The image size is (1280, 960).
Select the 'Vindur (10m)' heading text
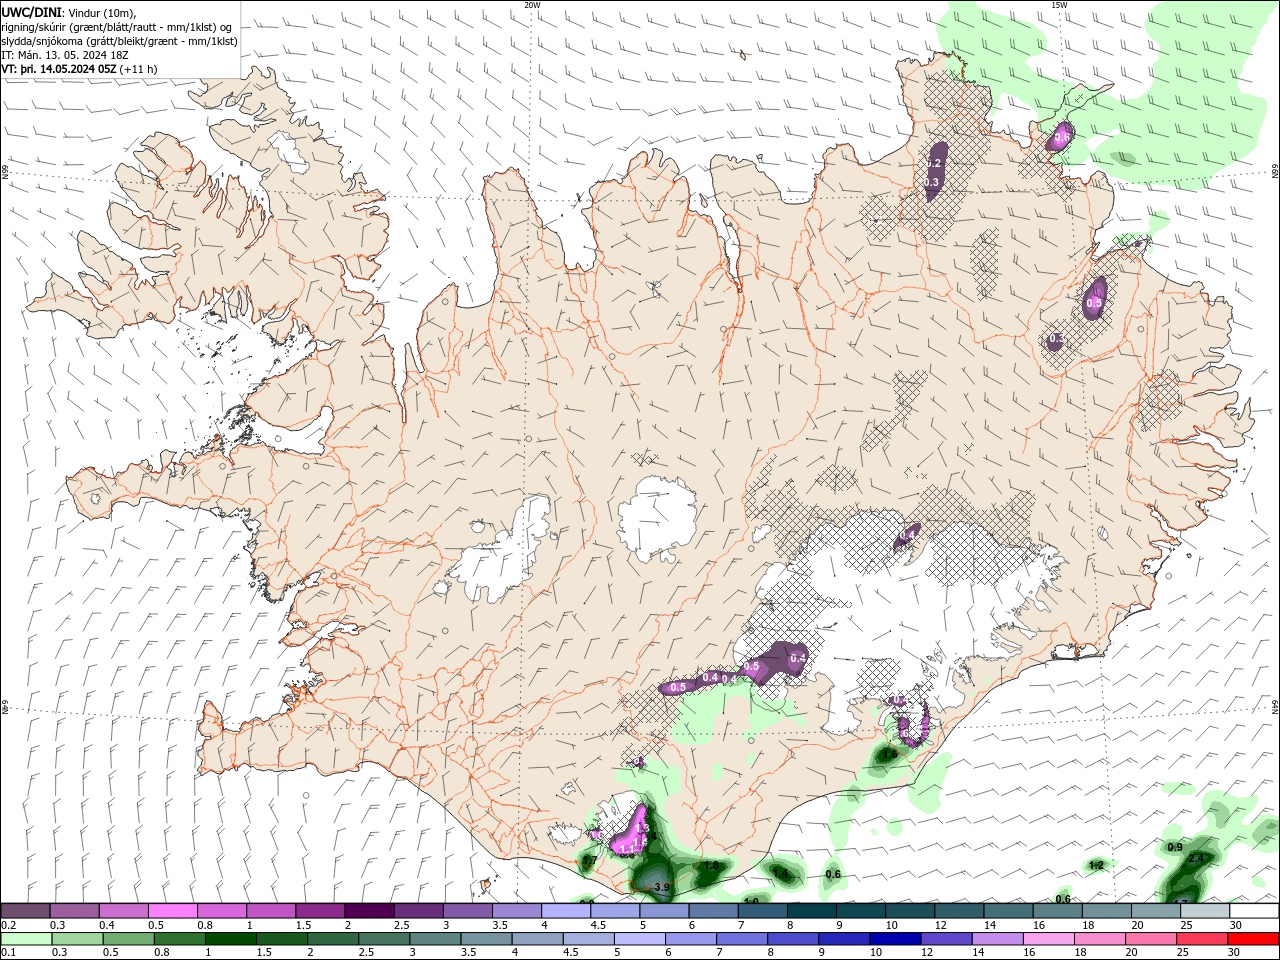tap(102, 12)
